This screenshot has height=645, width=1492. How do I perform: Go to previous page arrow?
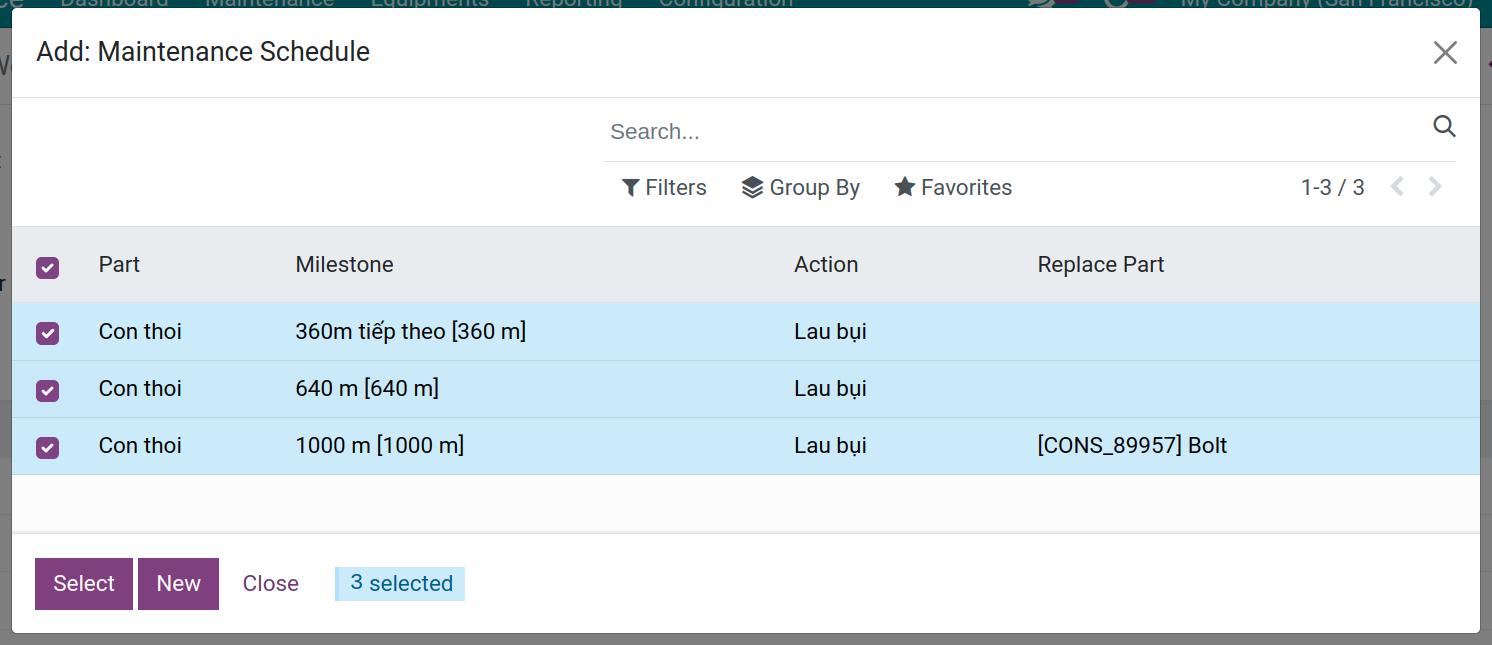(x=1397, y=187)
